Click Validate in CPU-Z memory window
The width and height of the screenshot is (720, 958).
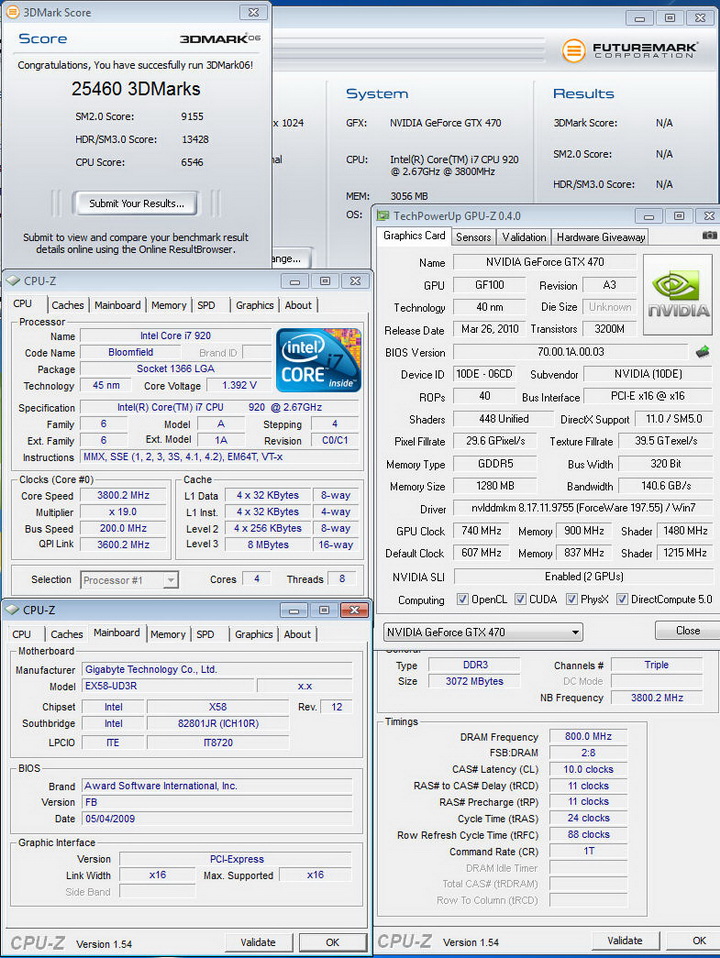pyautogui.click(x=625, y=941)
